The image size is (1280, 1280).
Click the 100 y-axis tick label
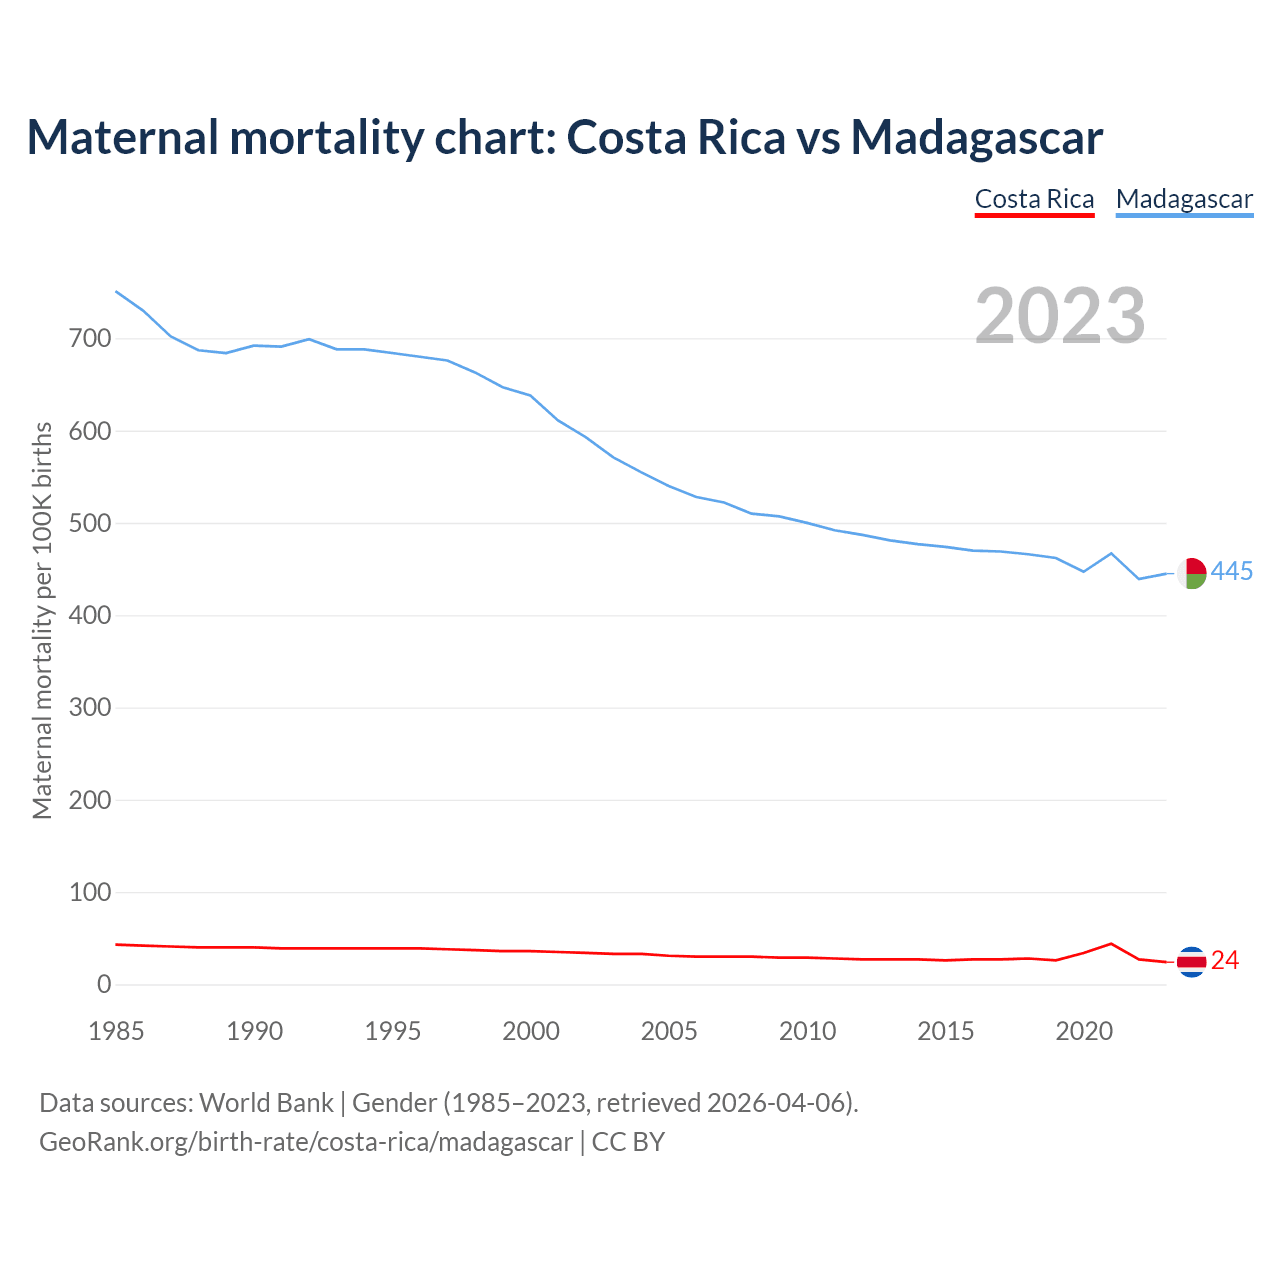pos(90,892)
